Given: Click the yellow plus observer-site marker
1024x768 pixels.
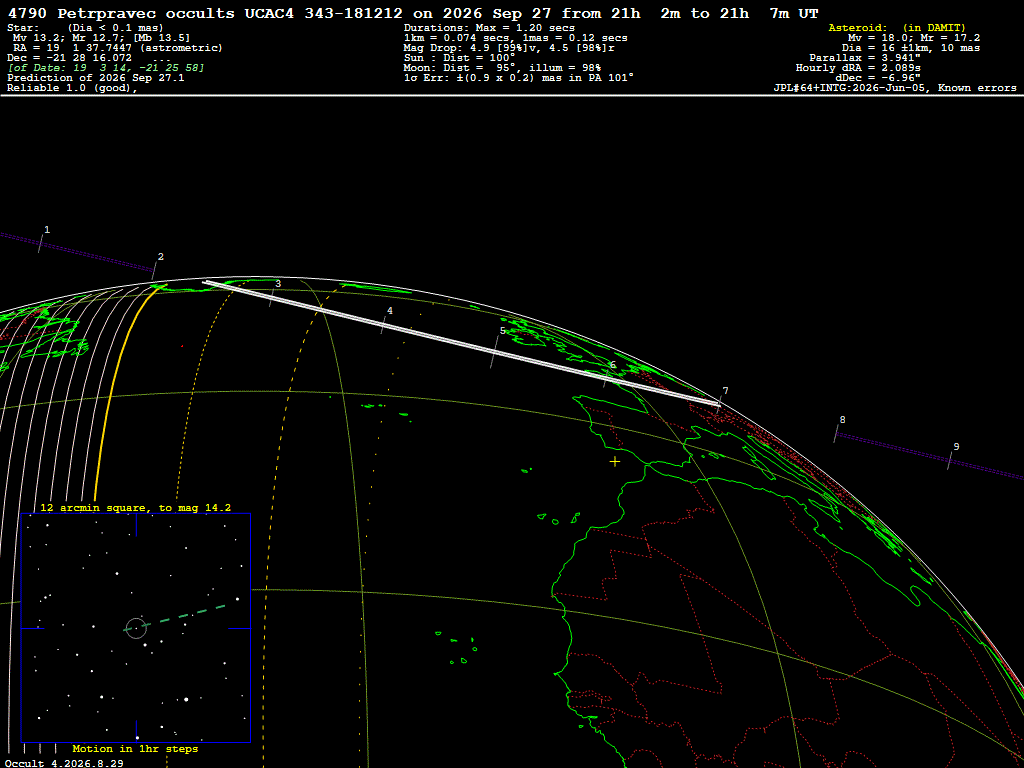Looking at the screenshot, I should tap(615, 462).
